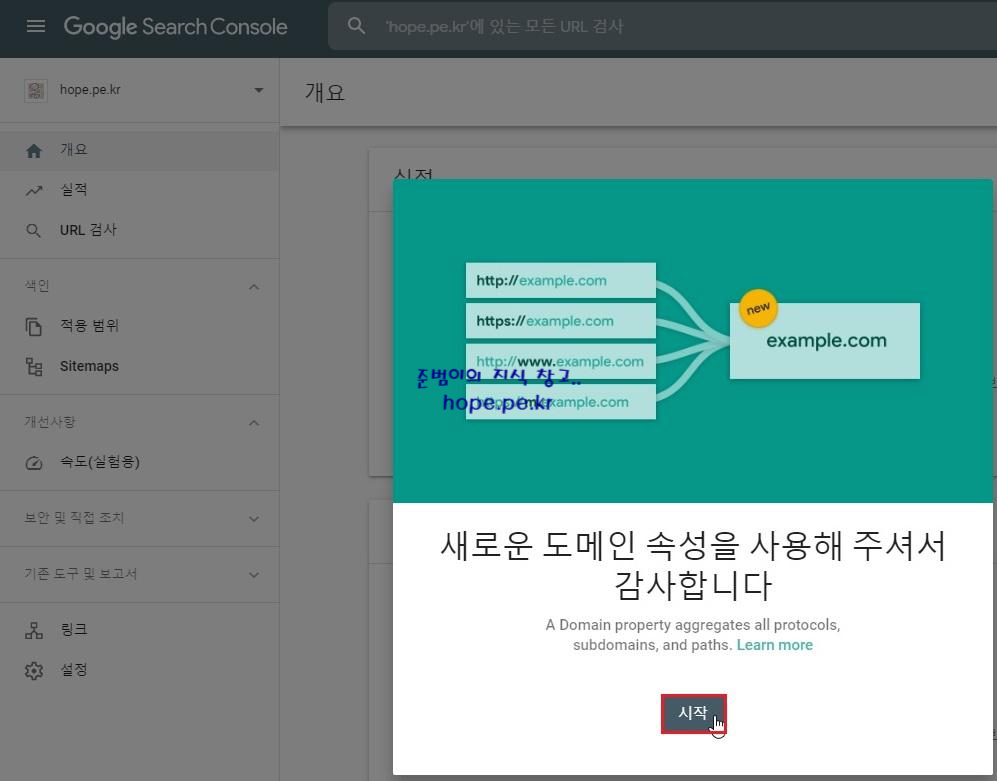Click the speedometer icon beside 속도(실험용)
The image size is (997, 781).
[34, 462]
